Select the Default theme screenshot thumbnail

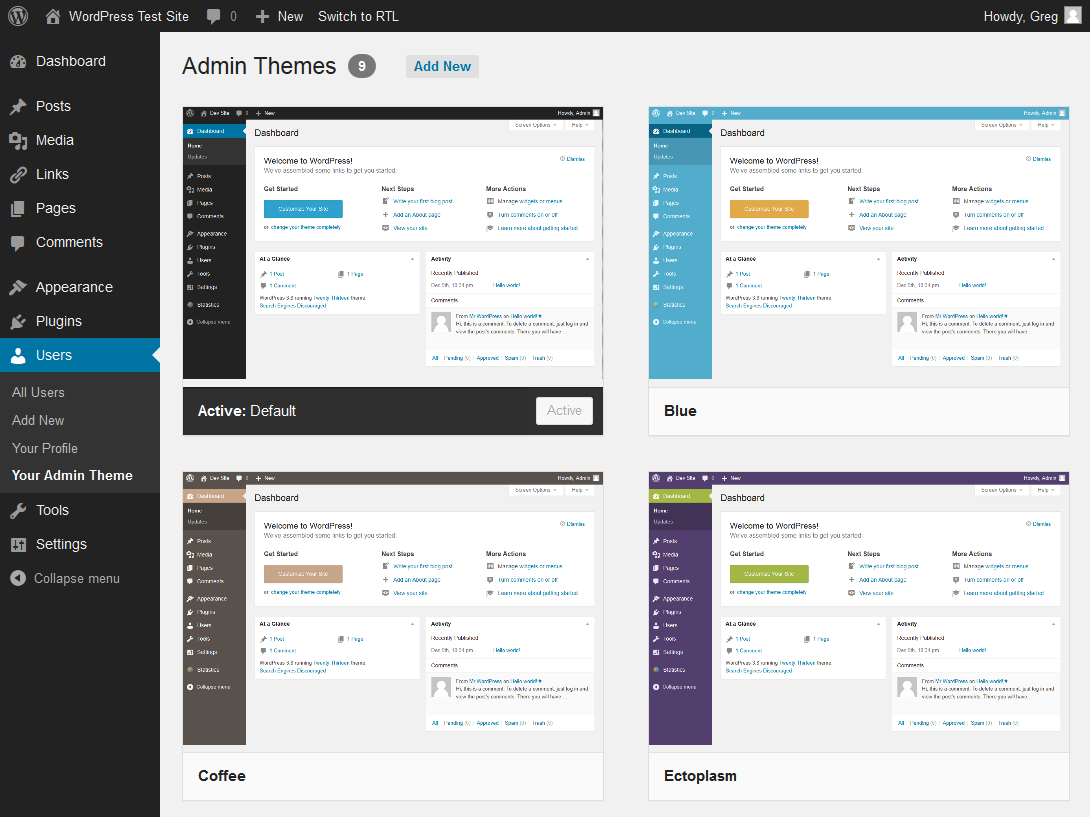point(393,243)
